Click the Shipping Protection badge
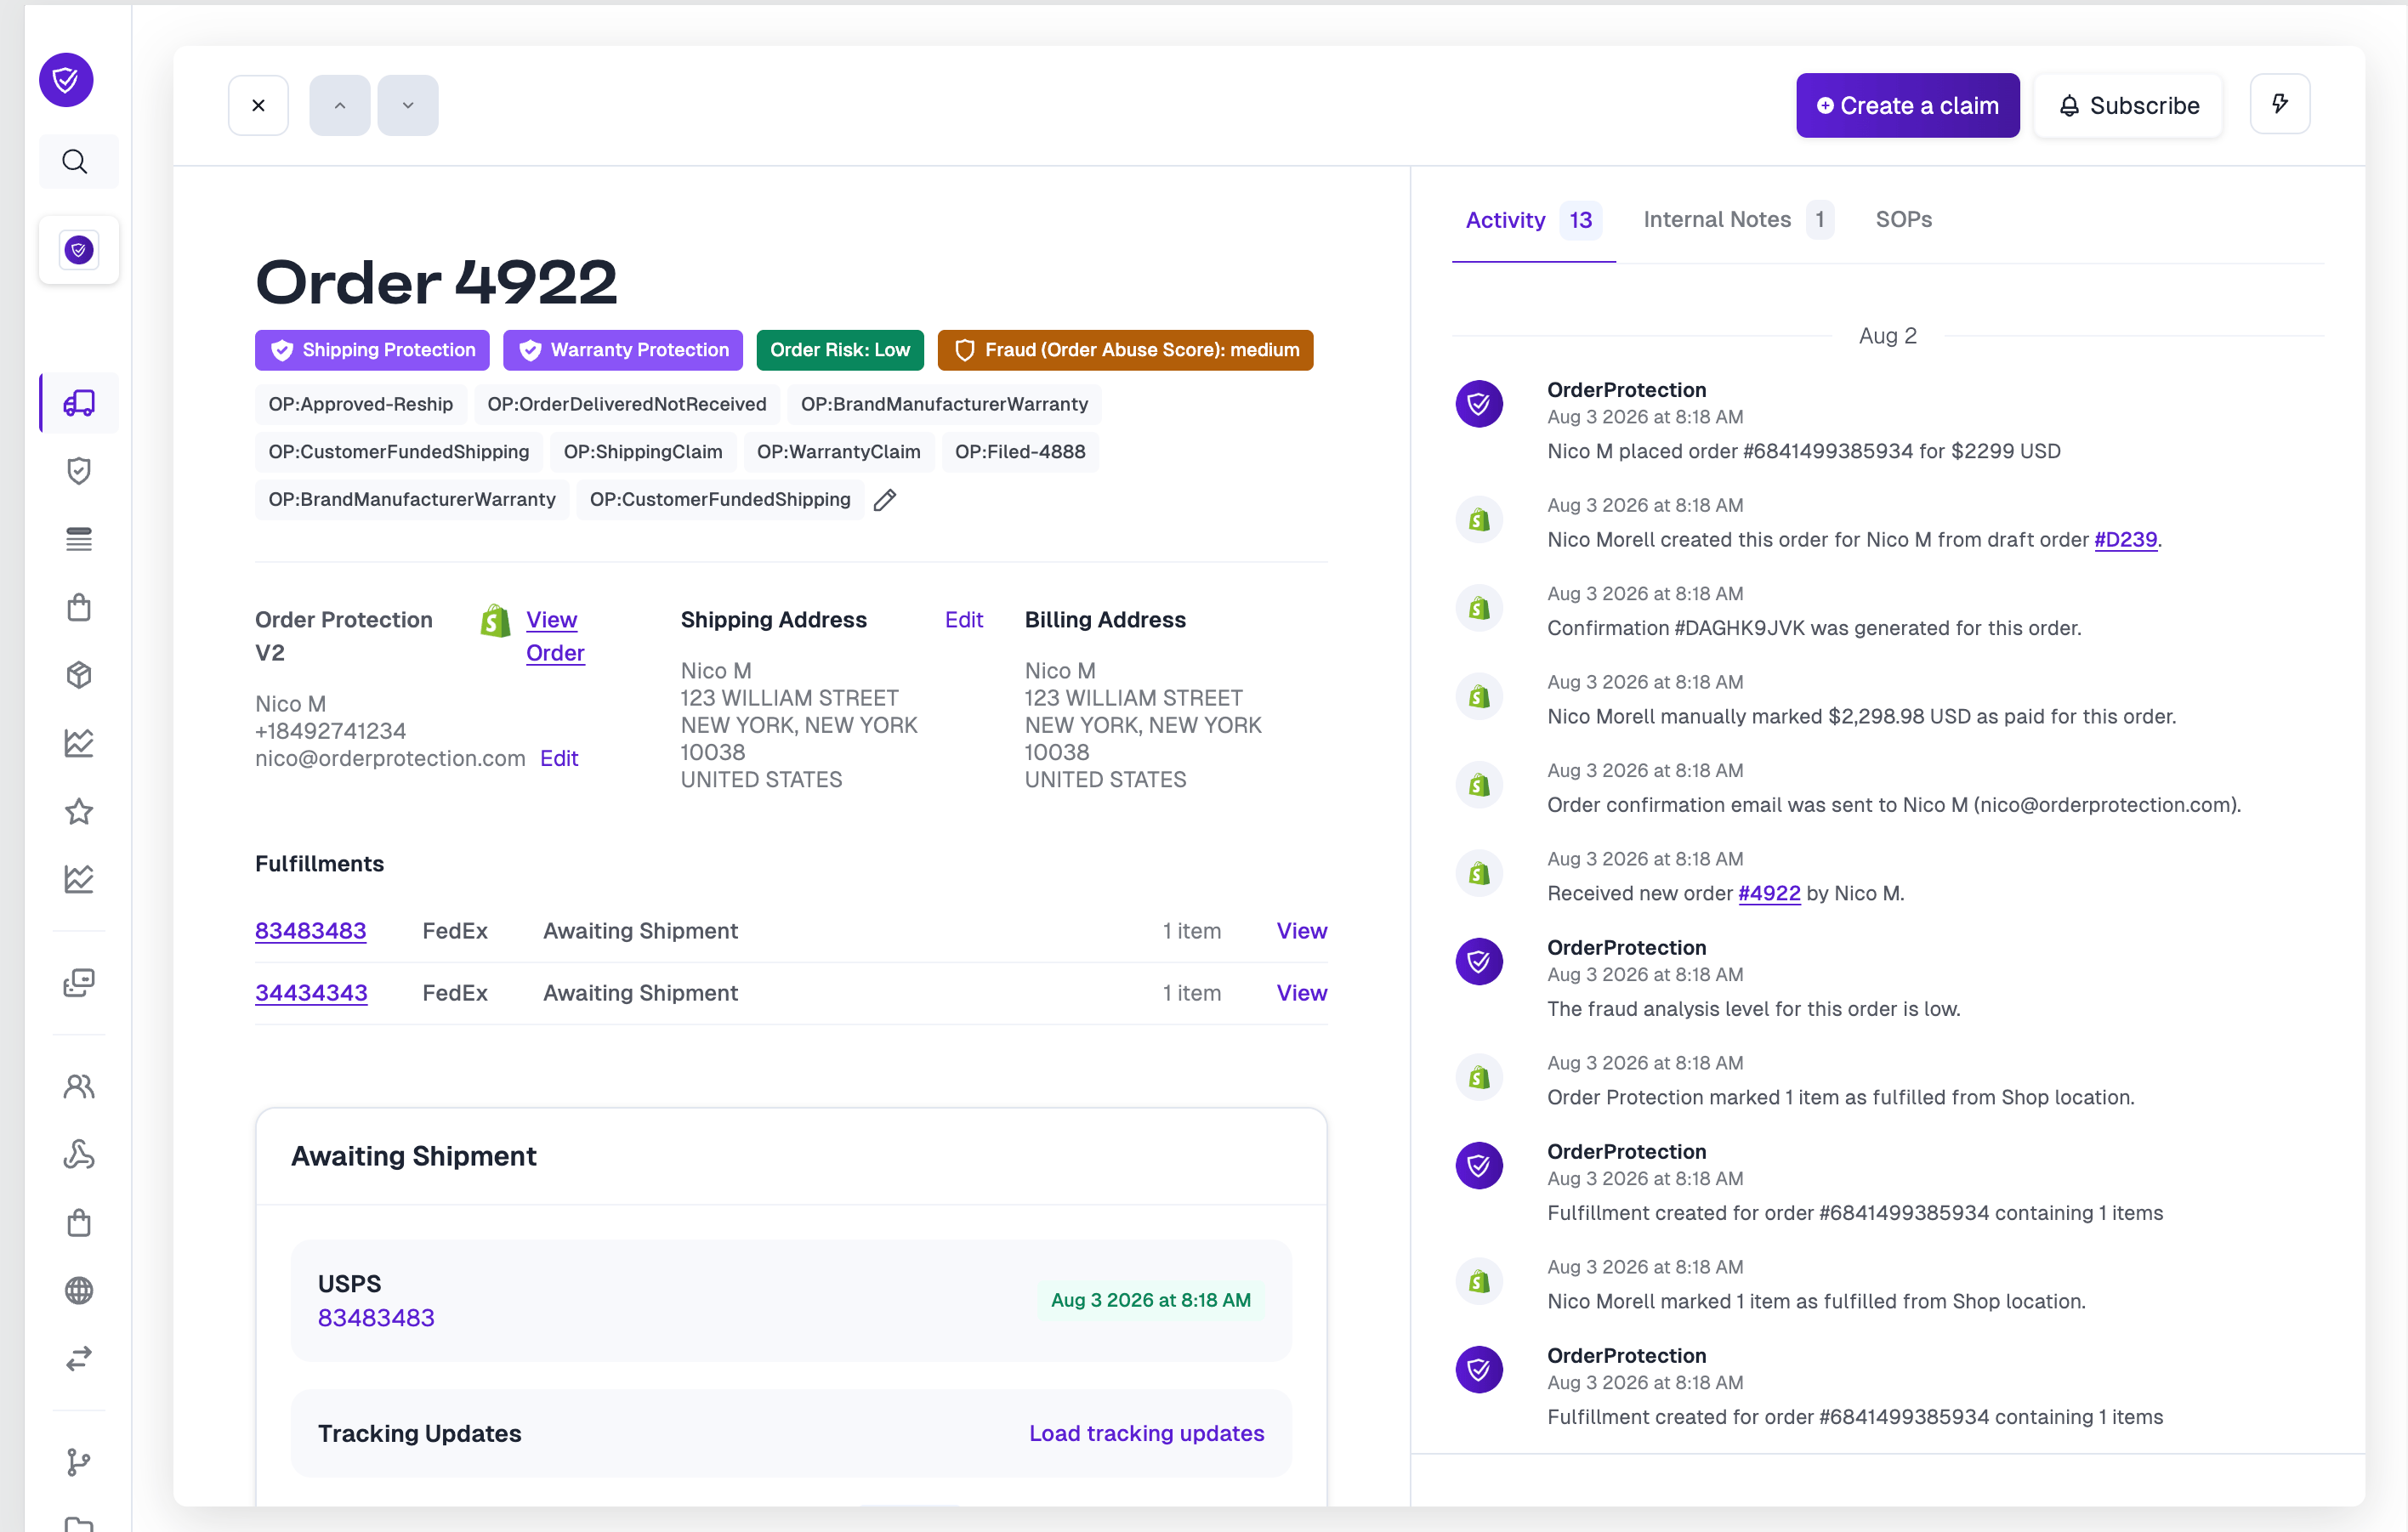This screenshot has width=2408, height=1532. [x=372, y=350]
